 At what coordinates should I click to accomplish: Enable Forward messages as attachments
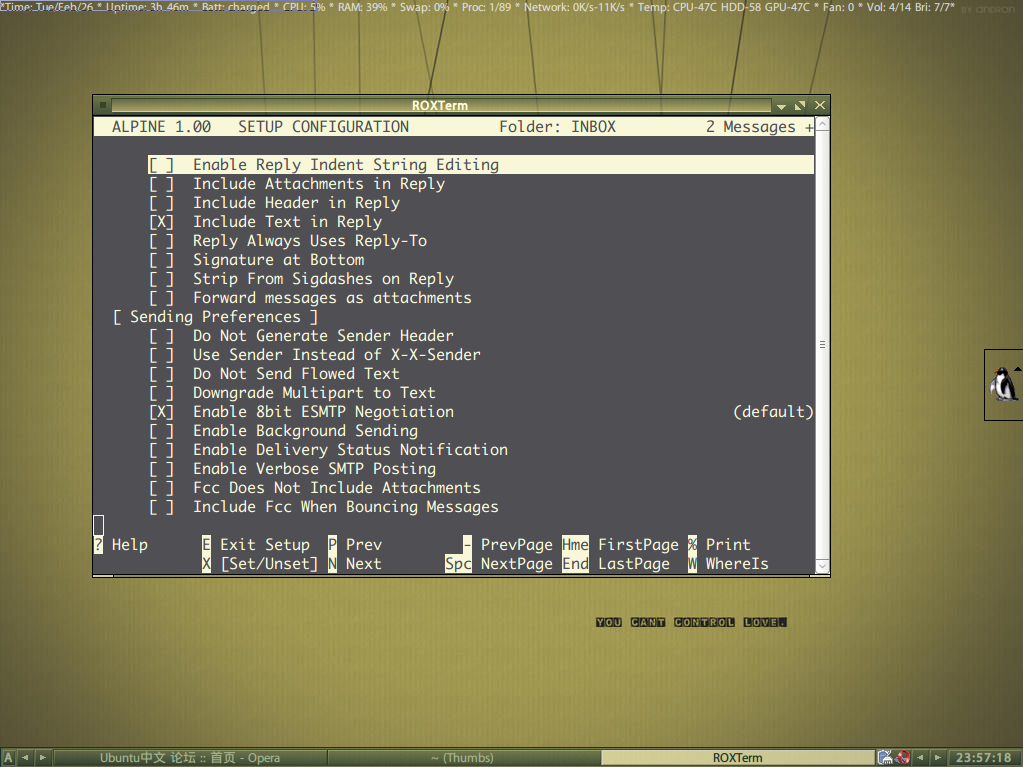[161, 297]
